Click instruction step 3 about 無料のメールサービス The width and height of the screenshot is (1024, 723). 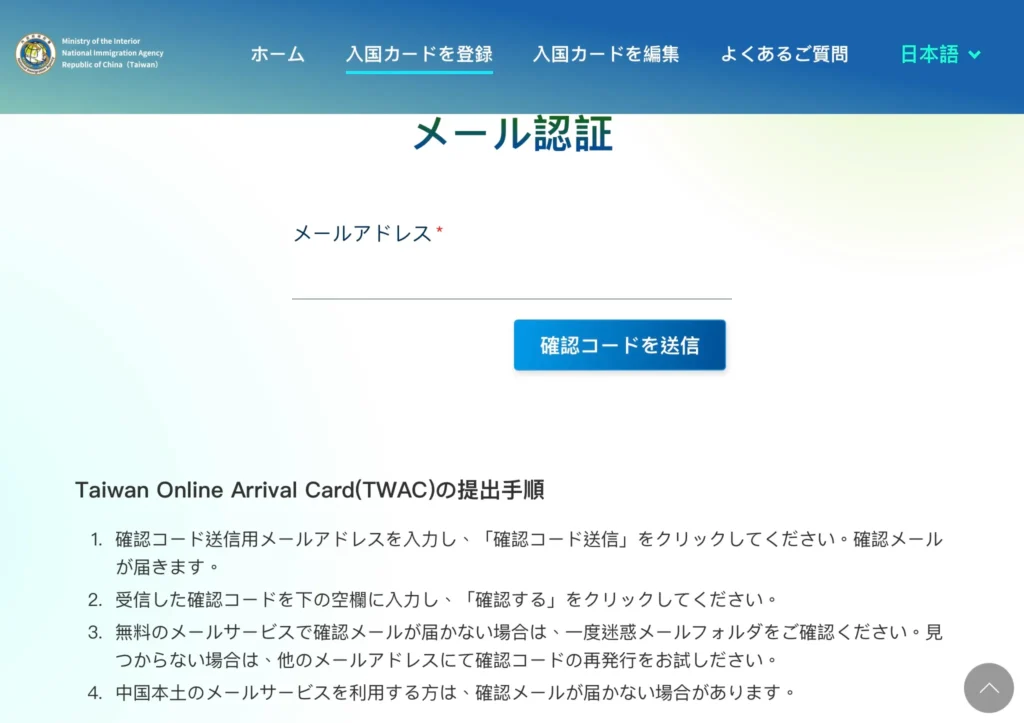(x=529, y=646)
